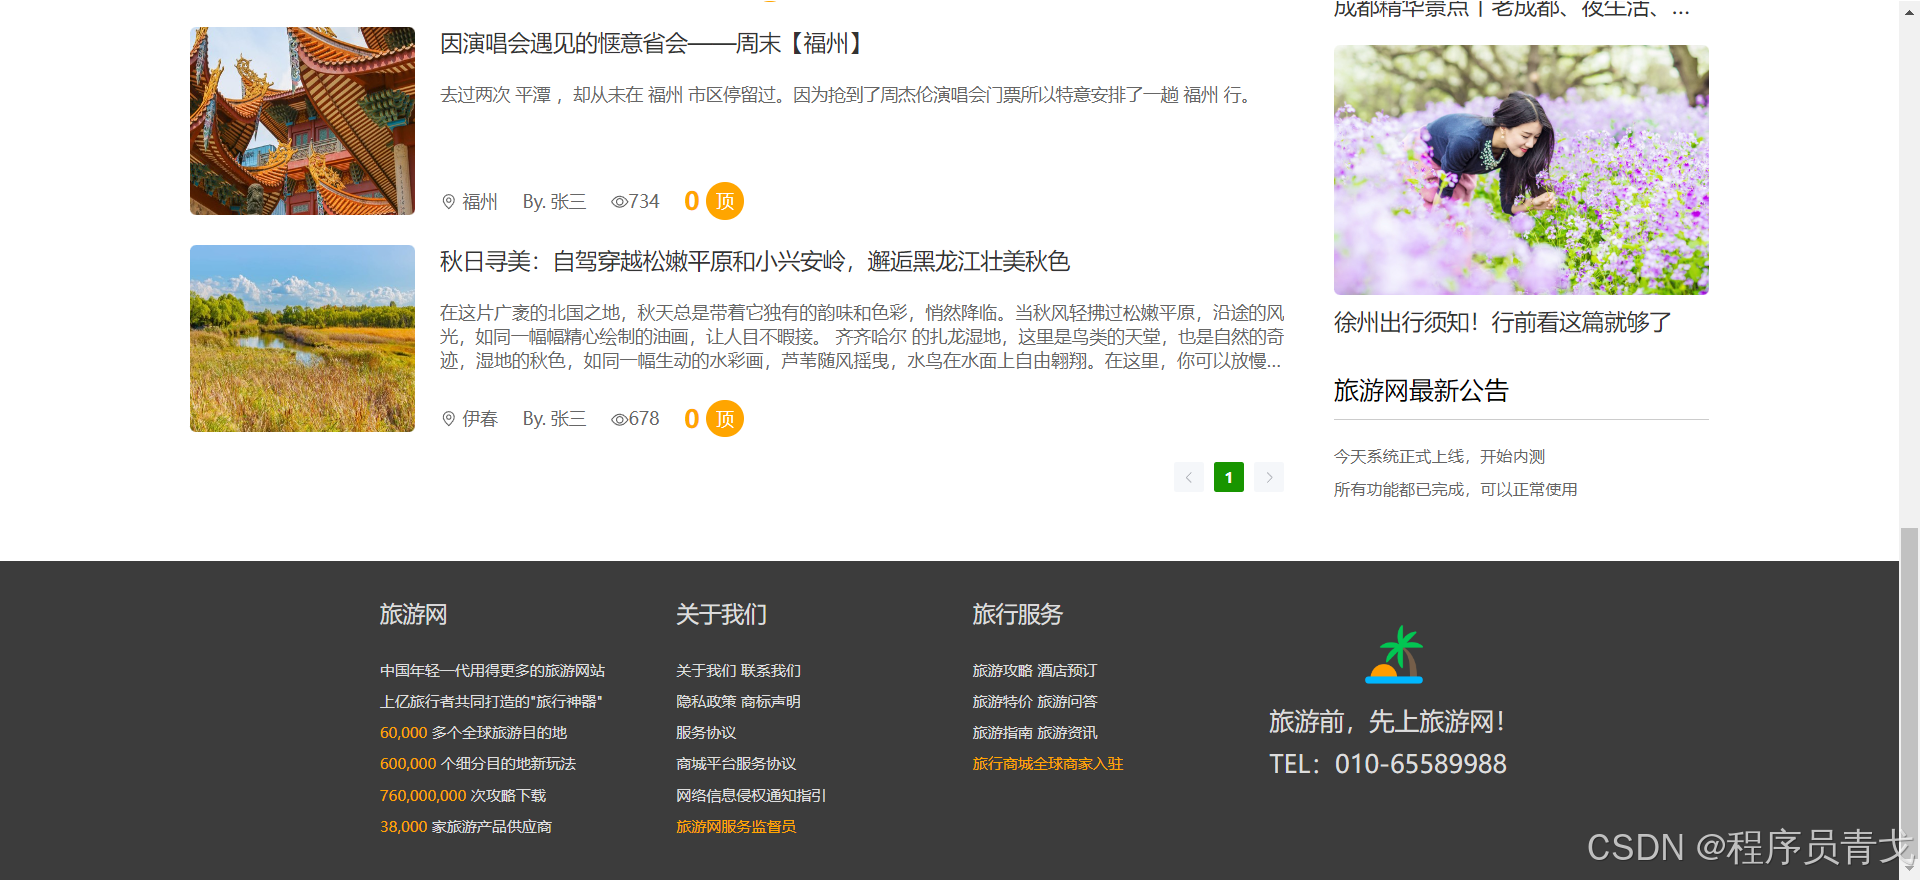
Task: Click the palm tree logo in the footer
Action: pyautogui.click(x=1394, y=655)
